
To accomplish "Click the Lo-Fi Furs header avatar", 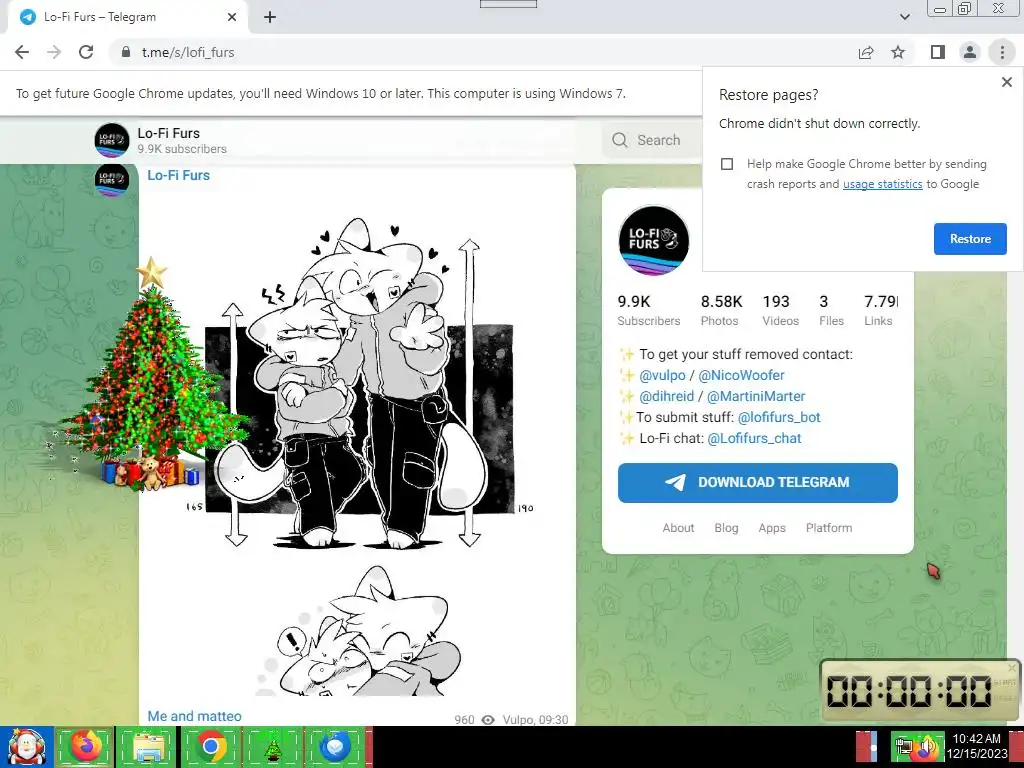I will [112, 140].
